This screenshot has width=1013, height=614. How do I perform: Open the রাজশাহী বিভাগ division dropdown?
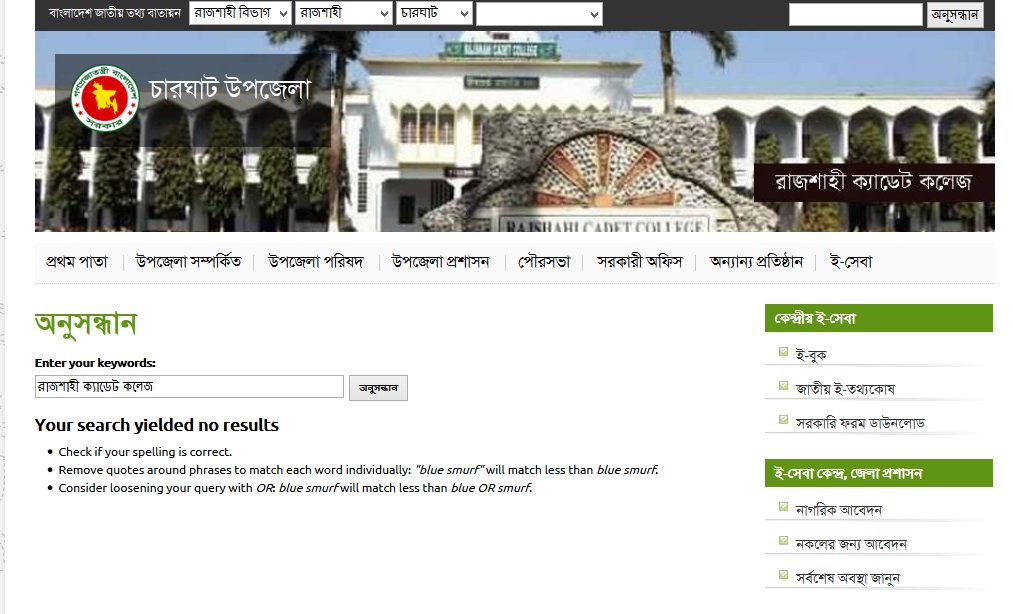point(240,13)
